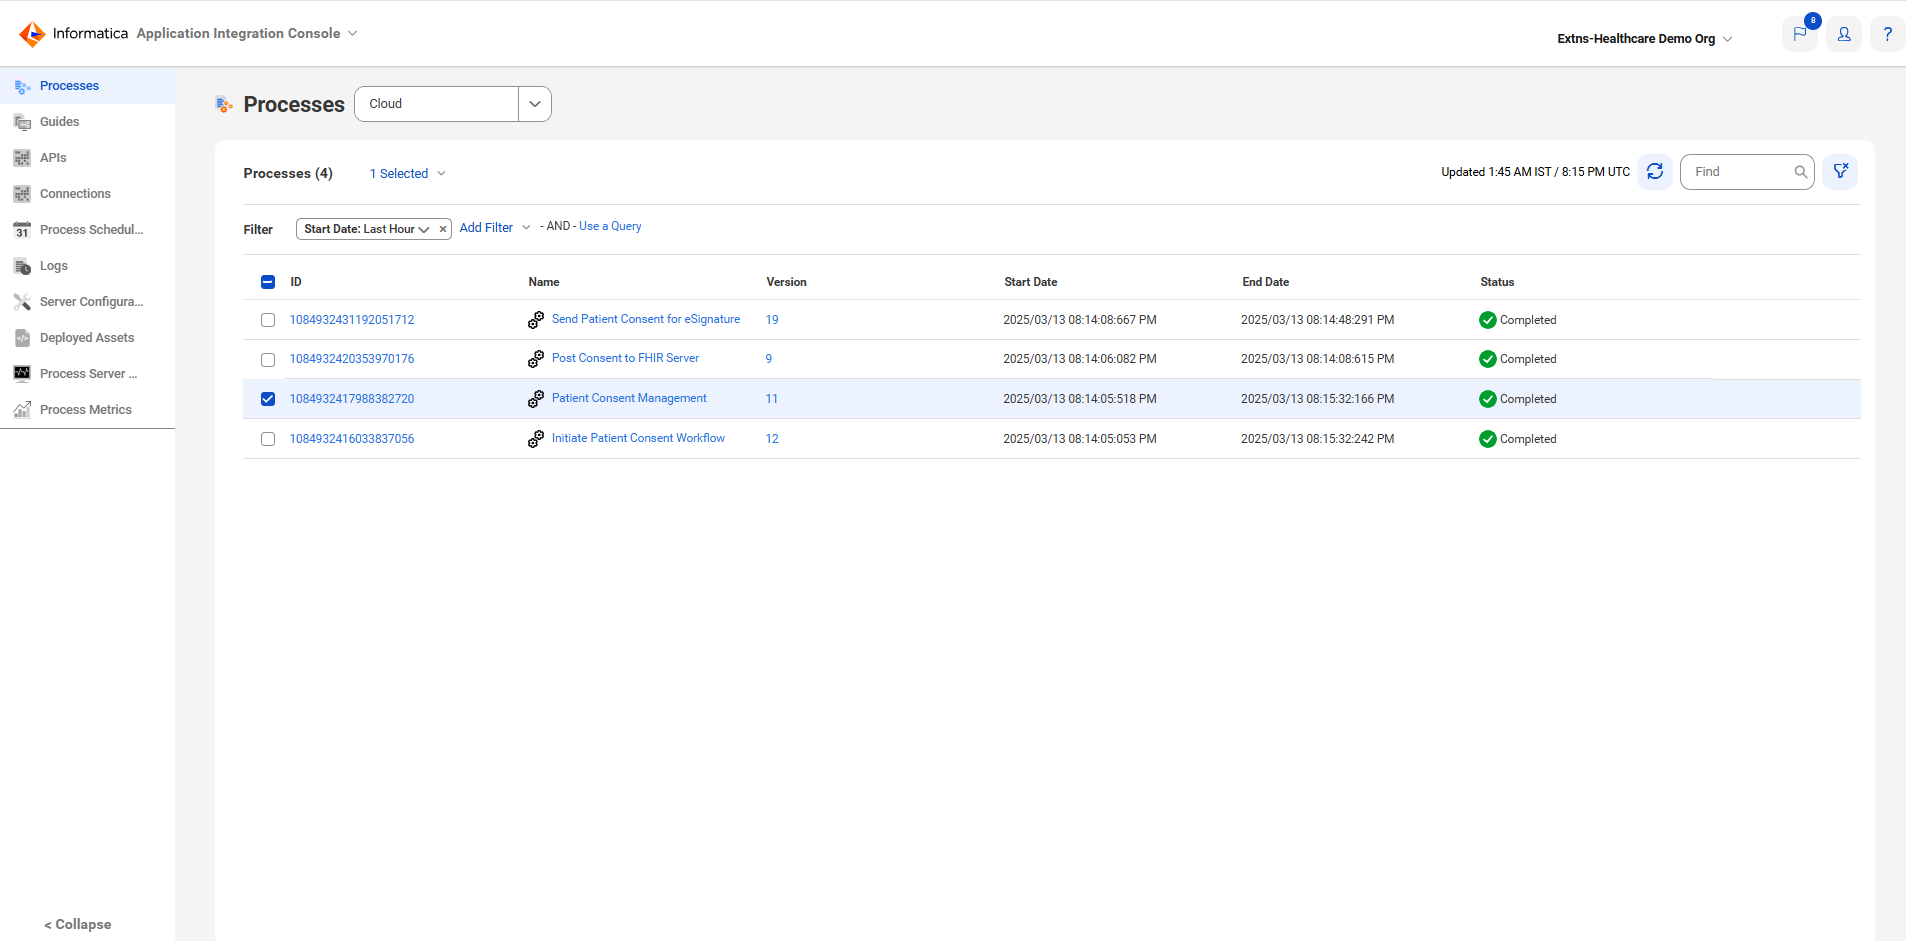Screen dimensions: 1906x941
Task: Remove the Start Date filter with the x
Action: pos(443,229)
